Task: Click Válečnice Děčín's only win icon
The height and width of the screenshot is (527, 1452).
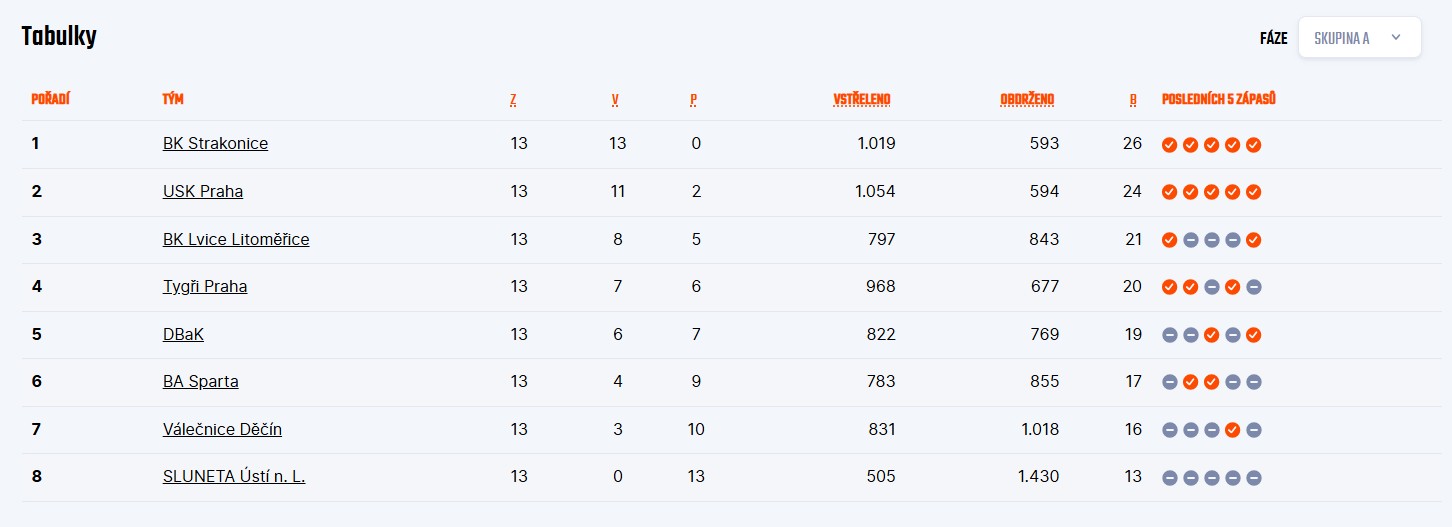Action: (1233, 430)
